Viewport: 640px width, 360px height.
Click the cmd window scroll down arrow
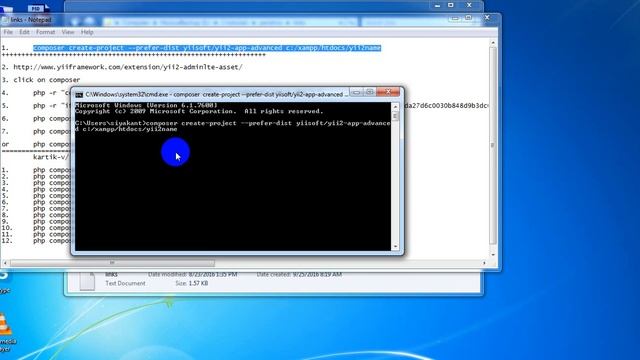(395, 247)
